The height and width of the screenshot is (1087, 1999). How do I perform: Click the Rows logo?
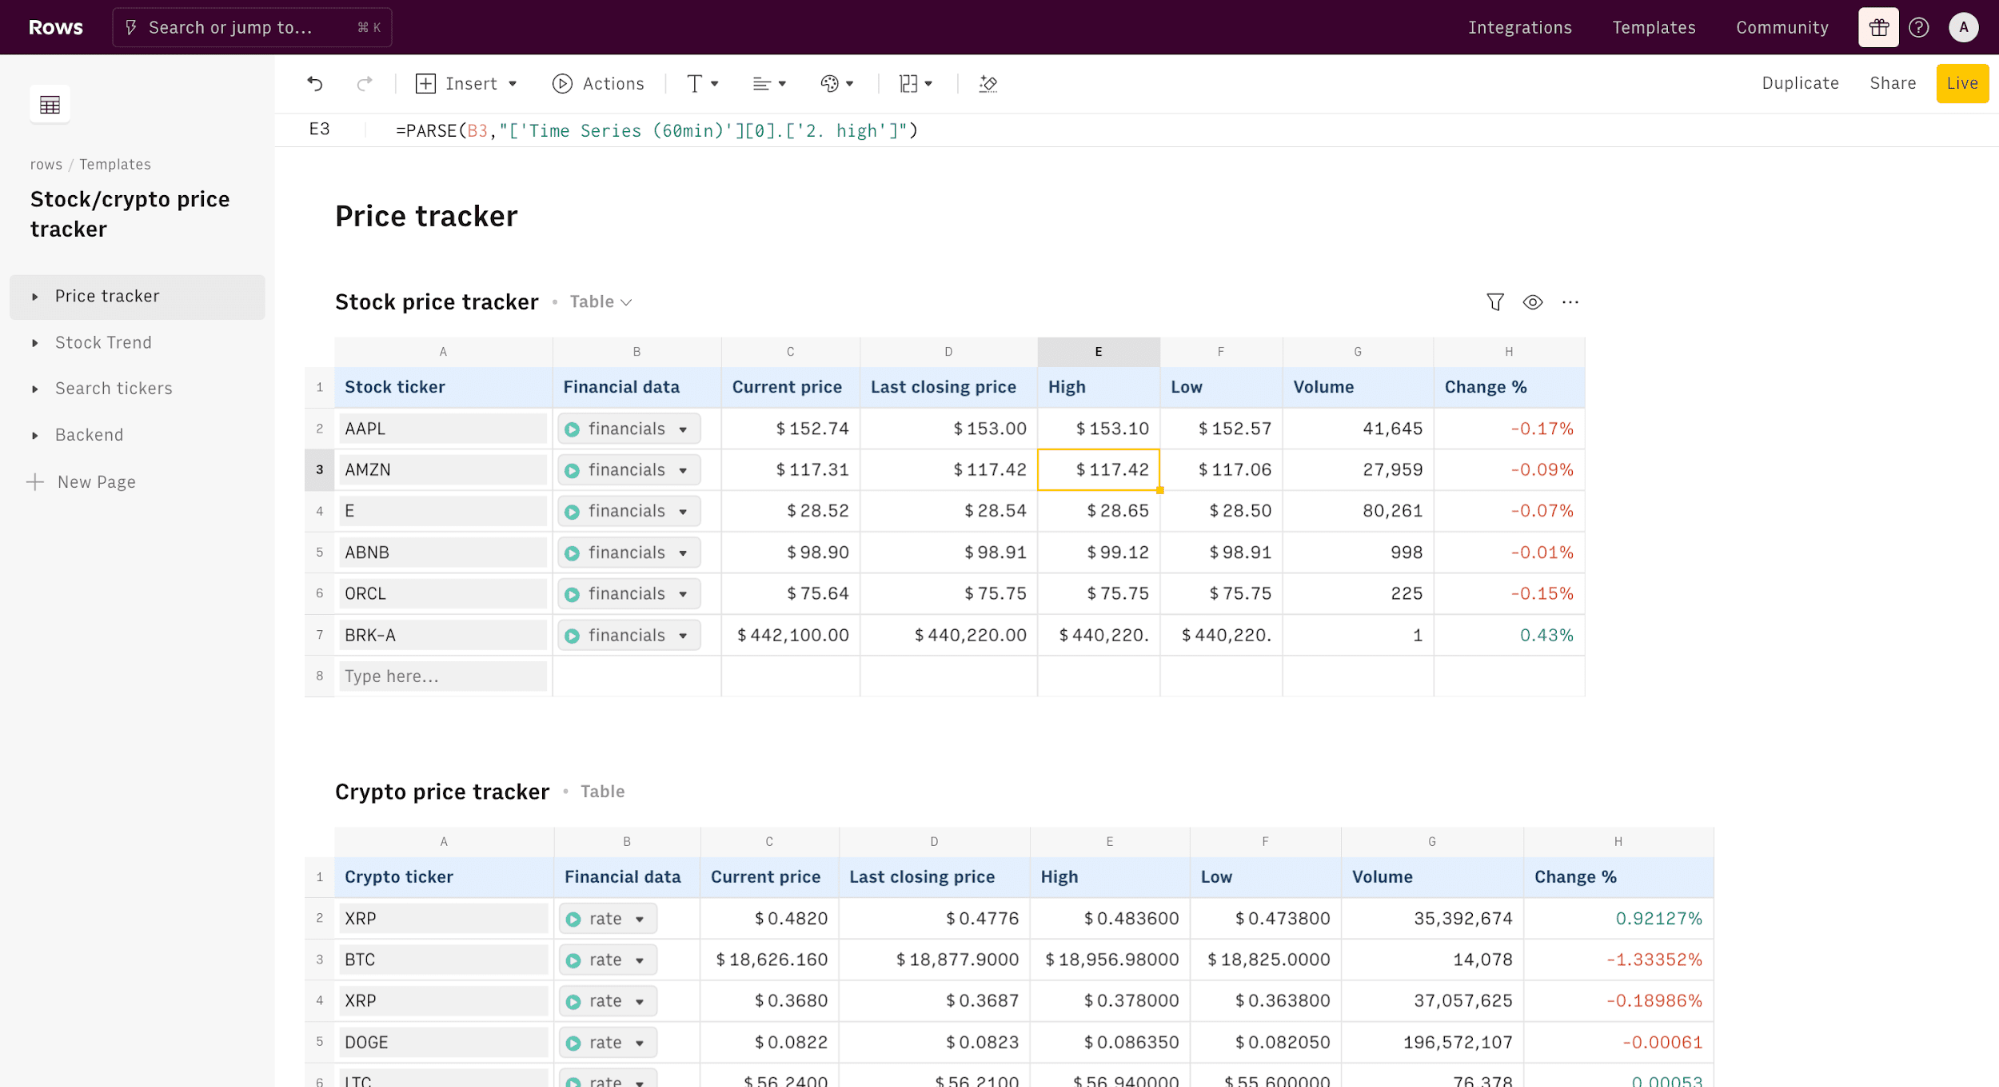(55, 27)
